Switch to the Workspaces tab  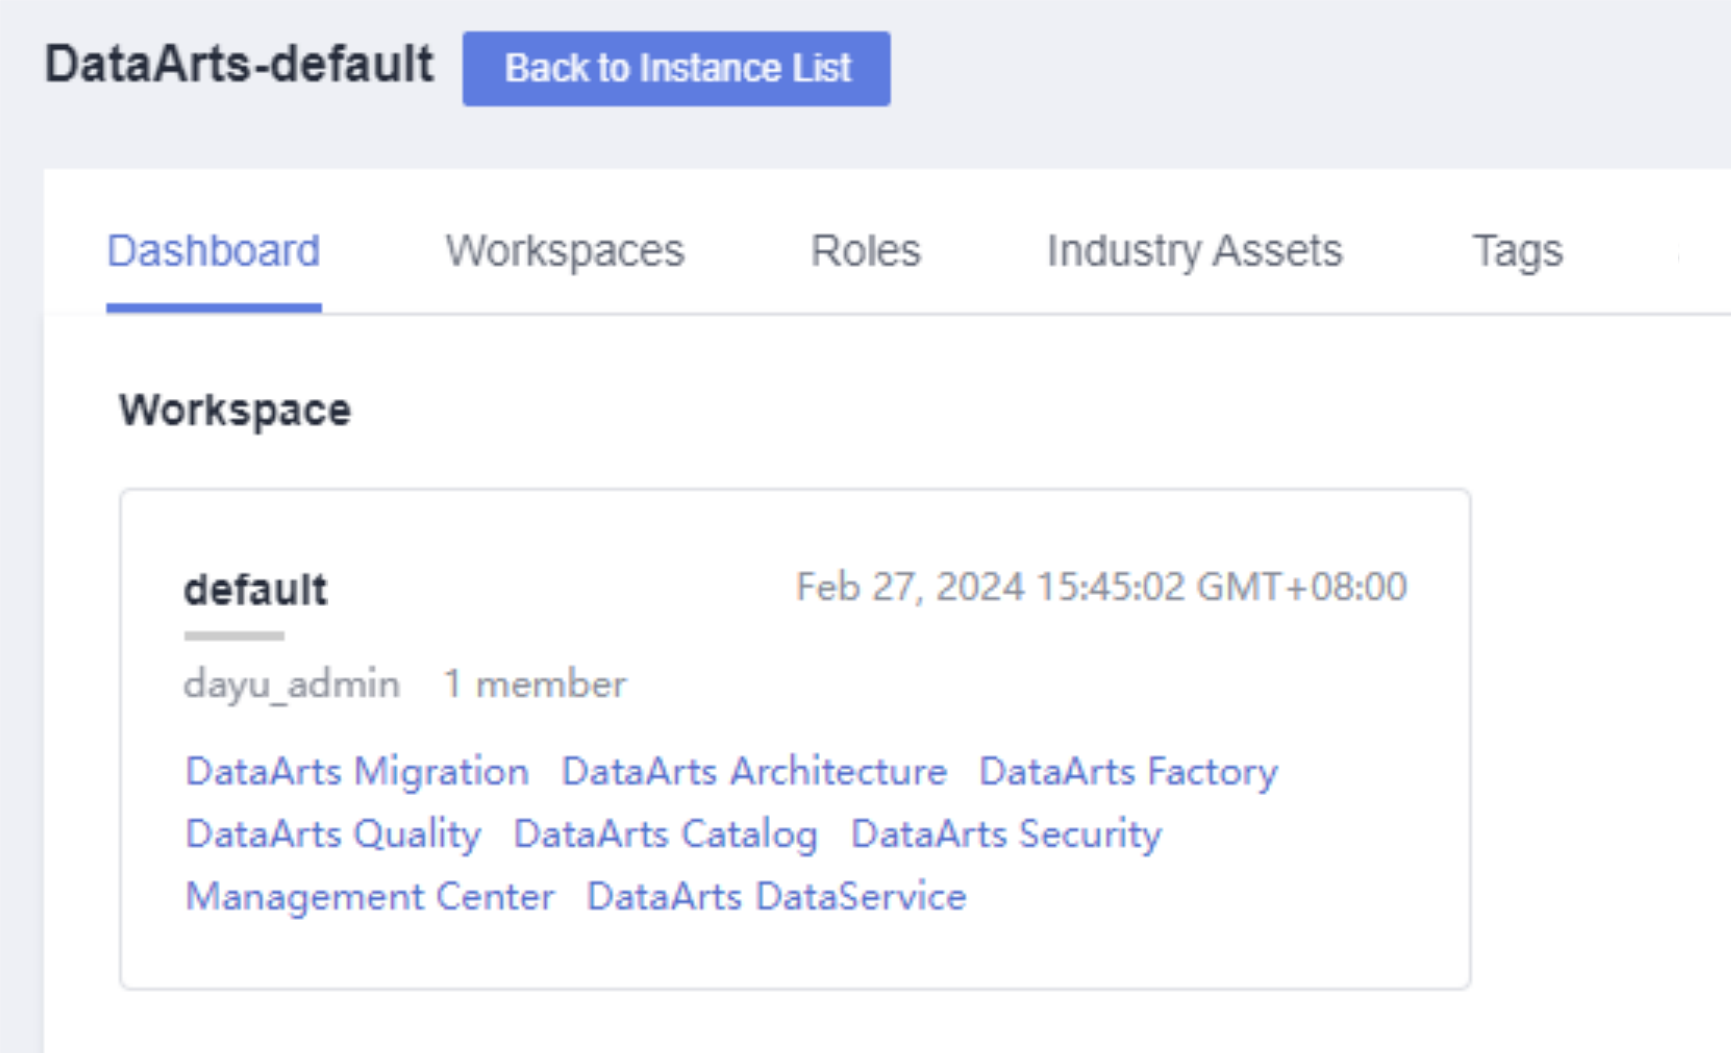pos(565,251)
